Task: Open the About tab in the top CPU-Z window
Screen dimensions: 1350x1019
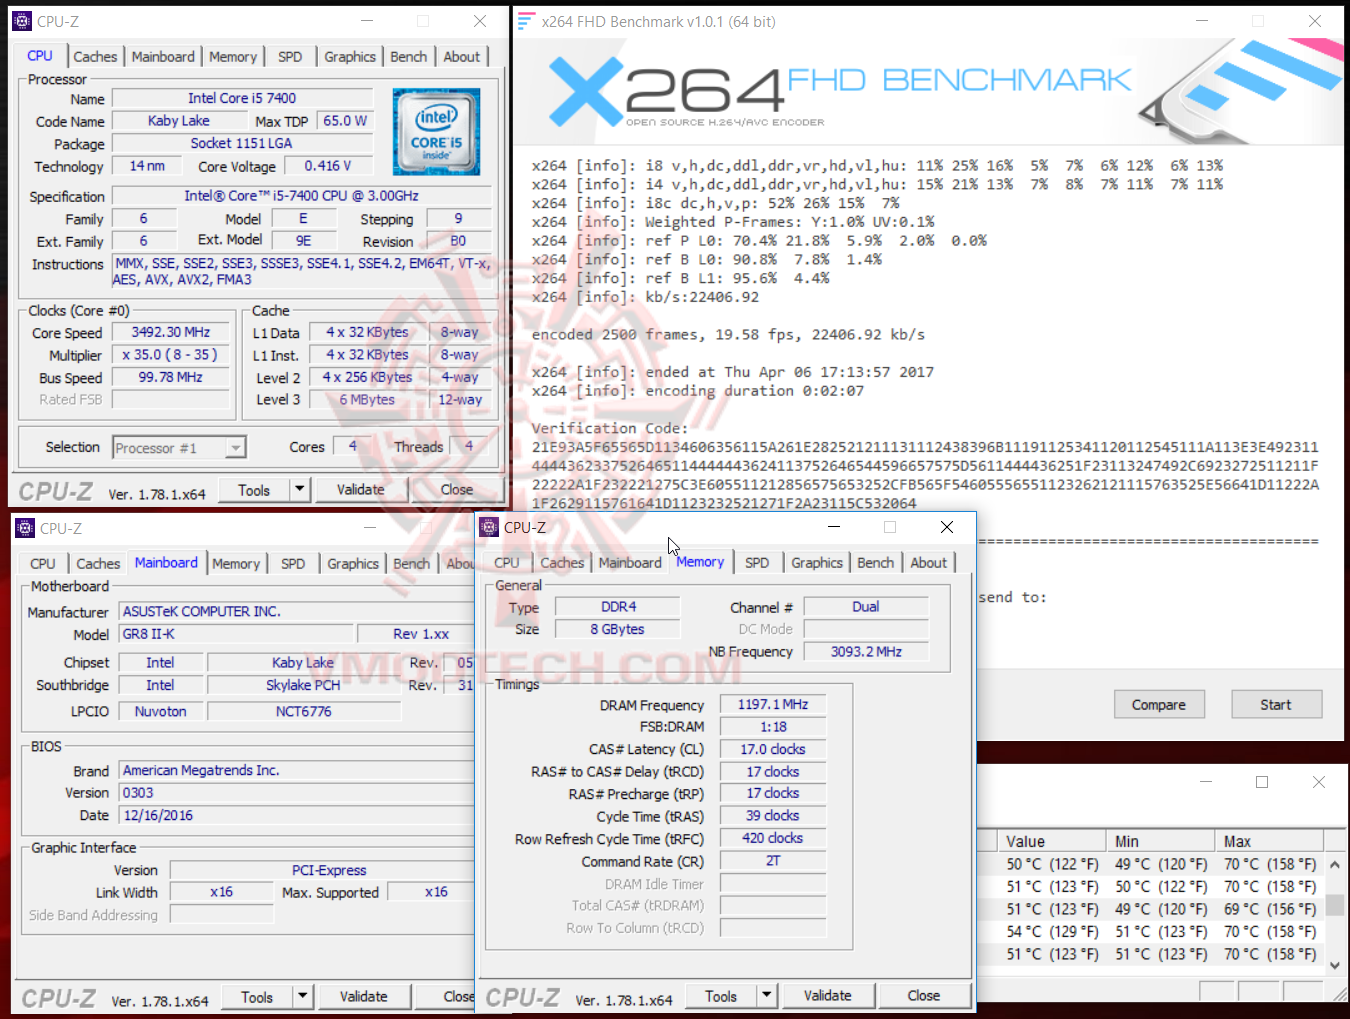Action: (x=462, y=57)
